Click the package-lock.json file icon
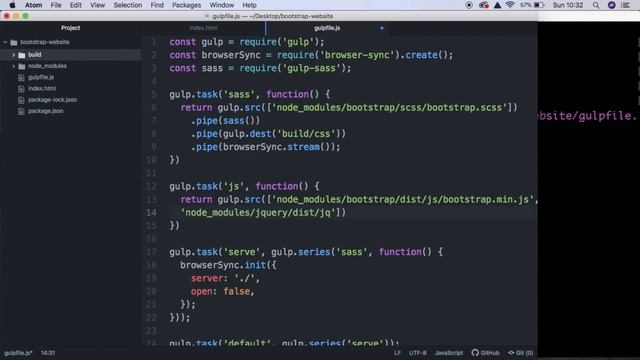The image size is (640, 360). coord(21,100)
